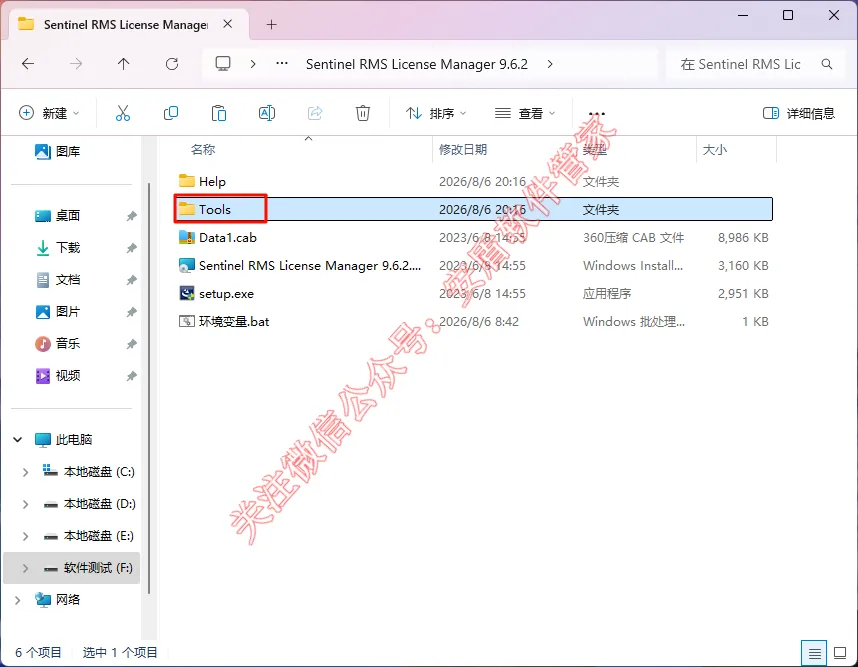This screenshot has width=858, height=667.
Task: Click the search magnifier icon
Action: [x=827, y=64]
